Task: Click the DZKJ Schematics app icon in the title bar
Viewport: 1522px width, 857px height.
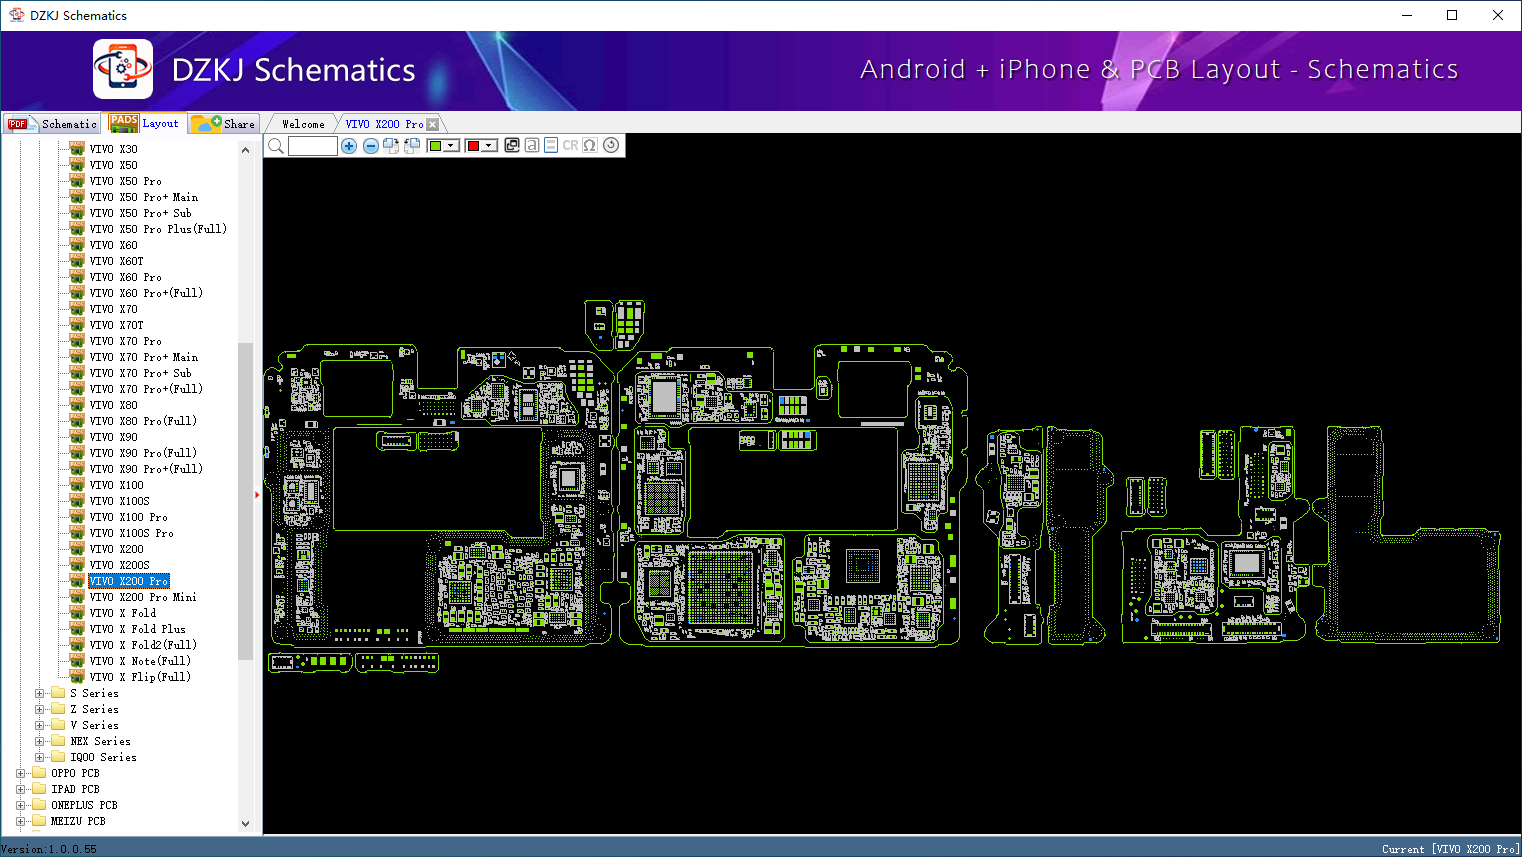Action: click(x=16, y=15)
